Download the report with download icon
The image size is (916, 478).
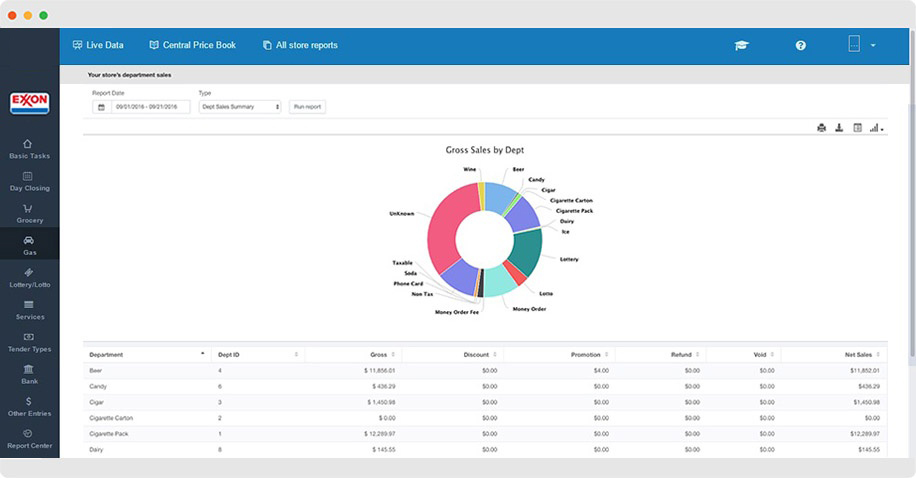[839, 128]
